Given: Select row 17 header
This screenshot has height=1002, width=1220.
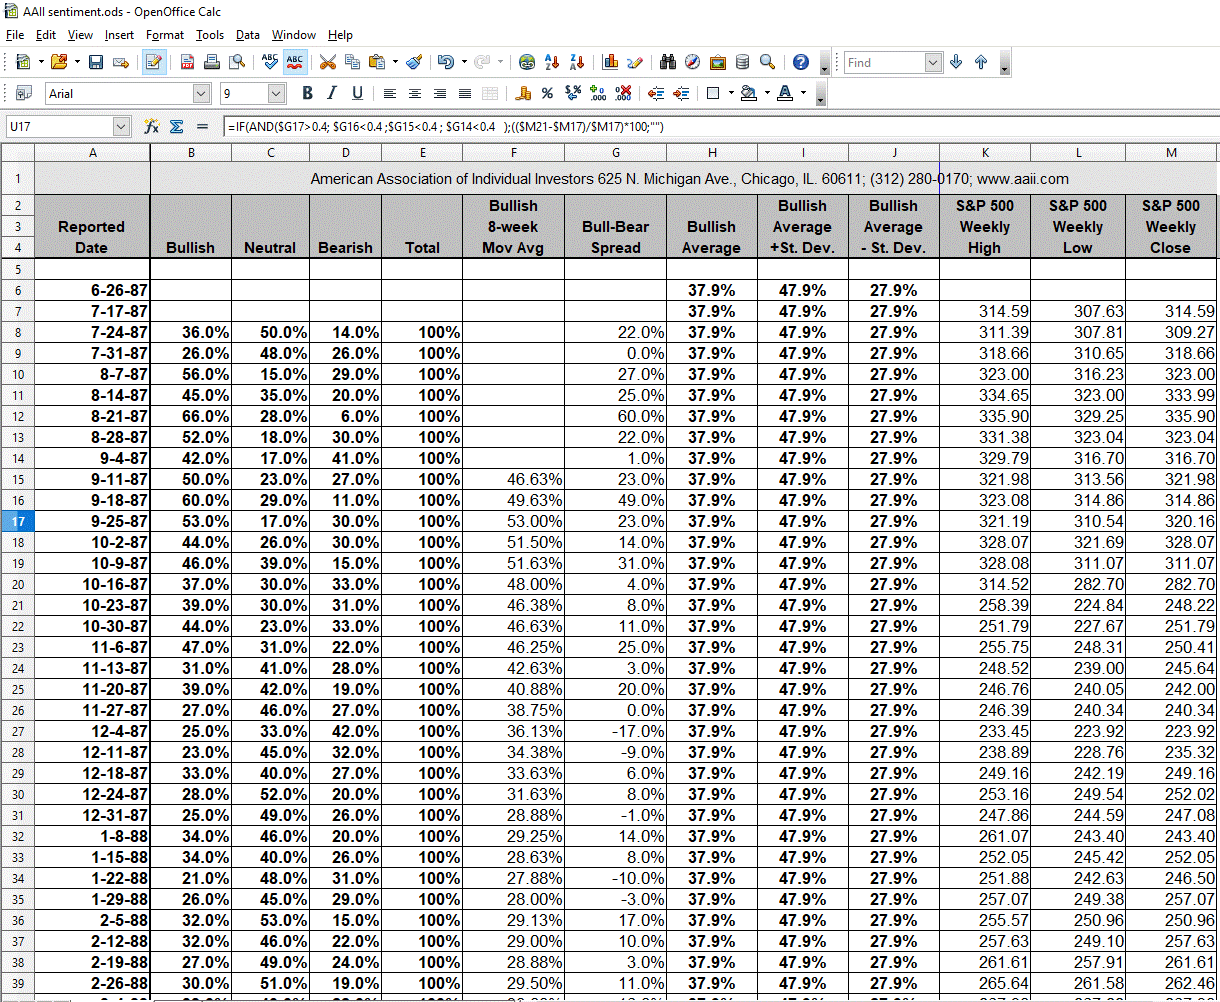Looking at the screenshot, I should (17, 521).
